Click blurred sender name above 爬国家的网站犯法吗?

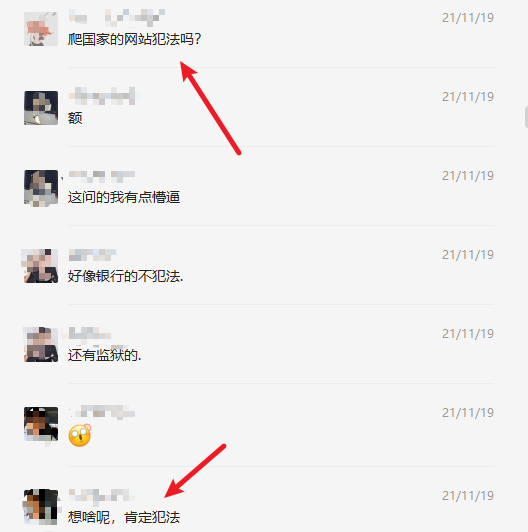117,17
